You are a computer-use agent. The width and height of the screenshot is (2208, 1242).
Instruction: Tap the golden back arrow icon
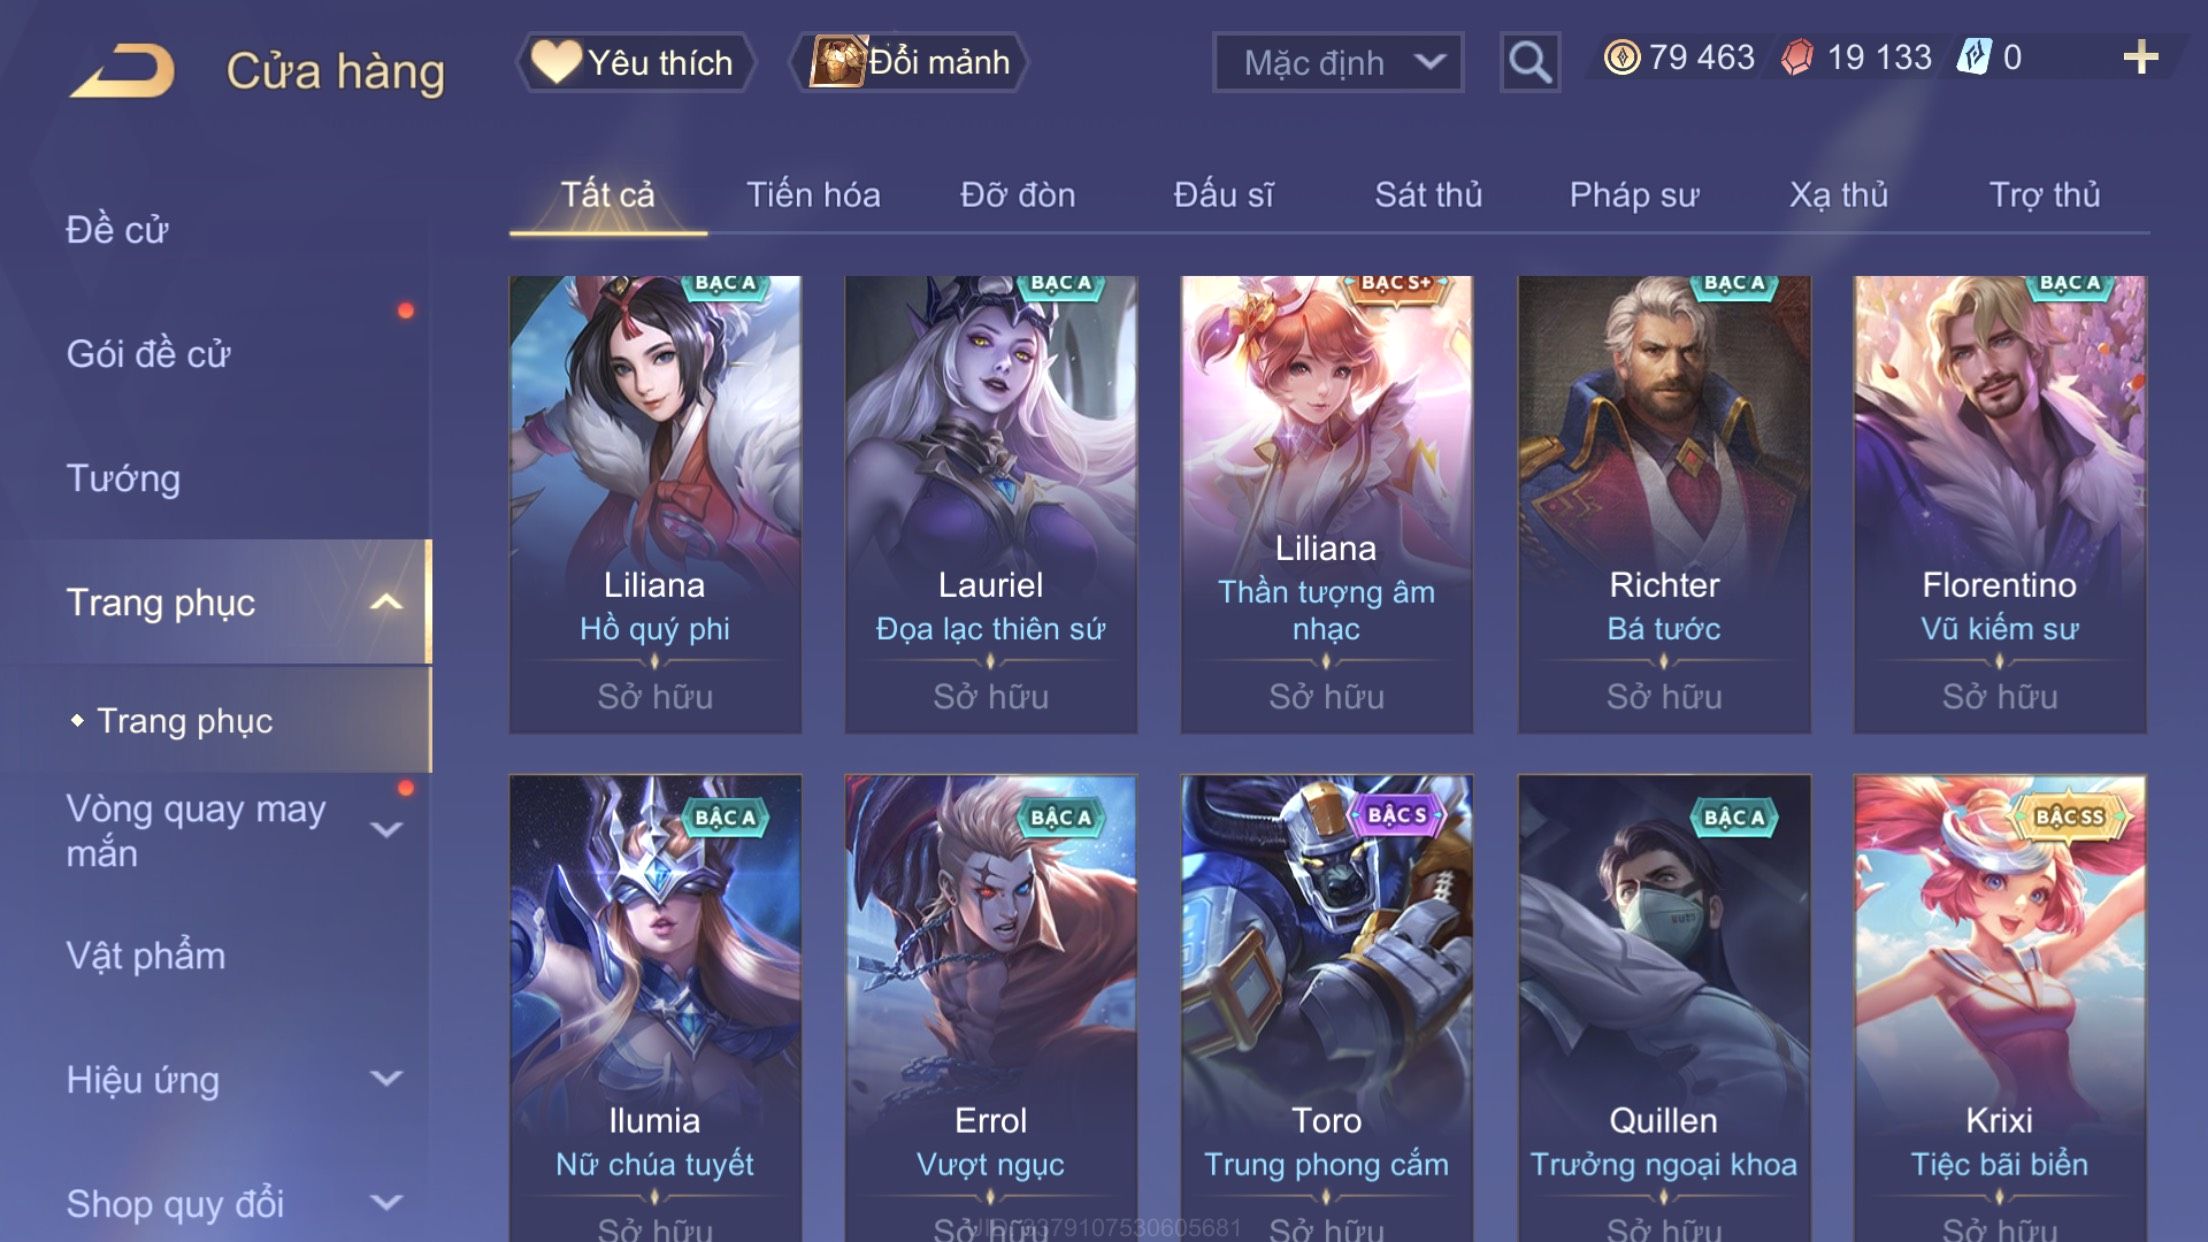click(123, 70)
